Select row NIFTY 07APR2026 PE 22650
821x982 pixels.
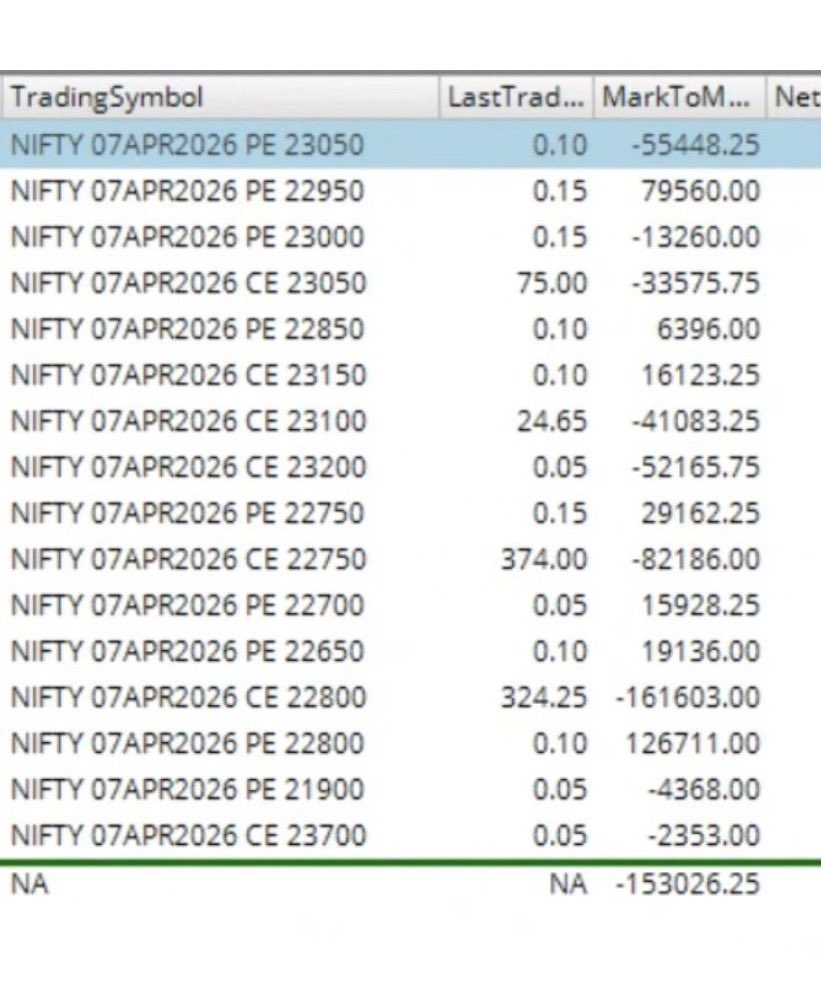coord(410,651)
